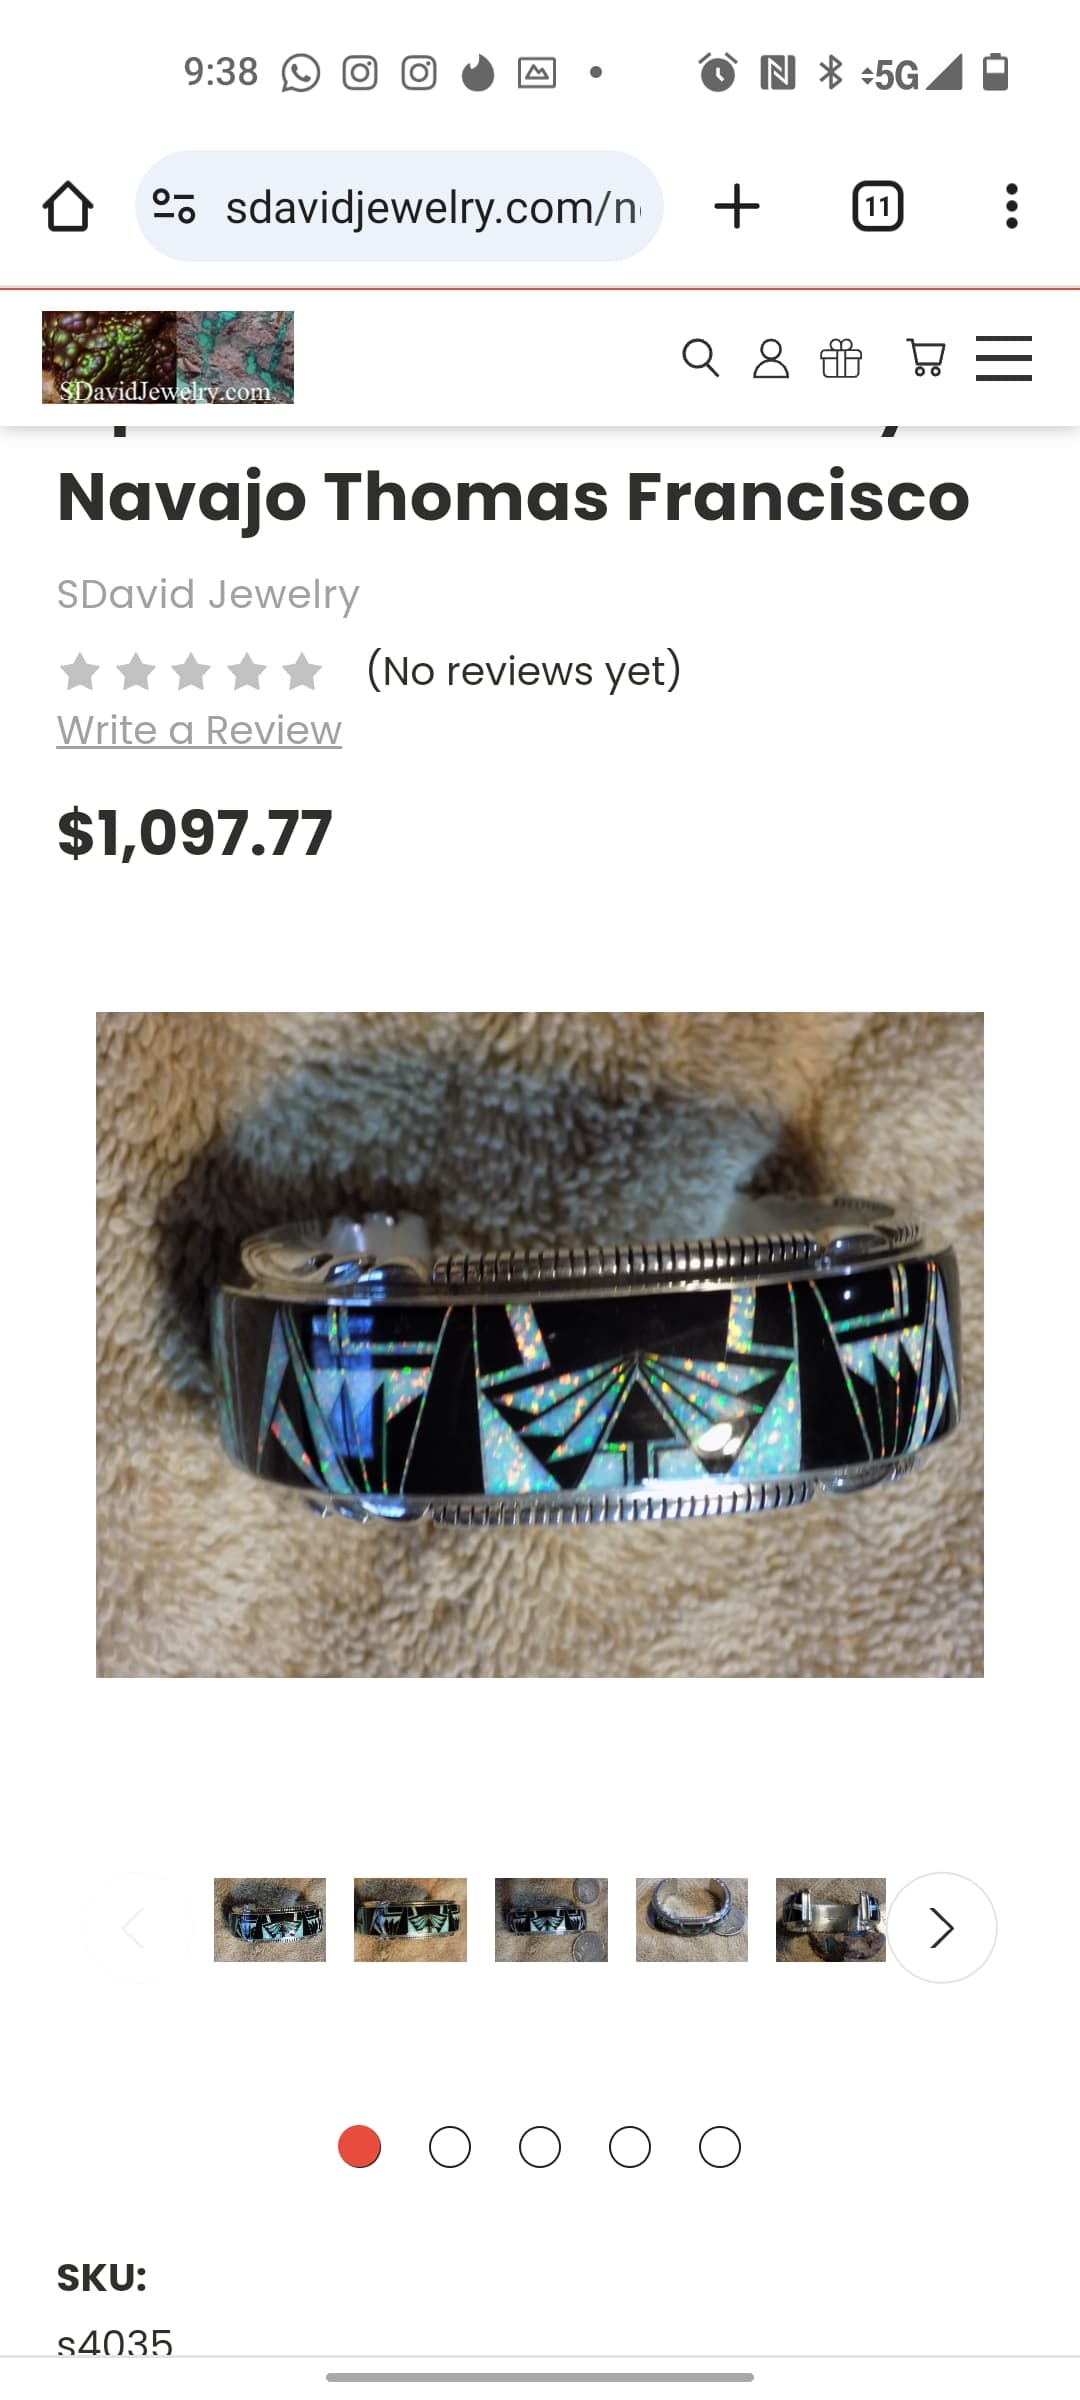The height and width of the screenshot is (2400, 1080).
Task: Advance thumbnails with the next arrow
Action: pos(941,1927)
